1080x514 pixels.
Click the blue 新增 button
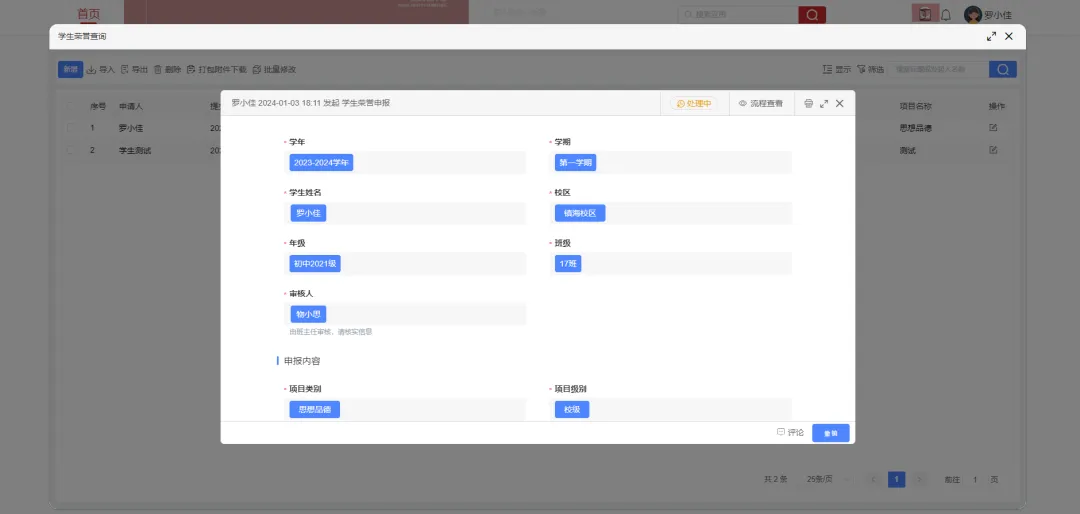click(x=70, y=69)
